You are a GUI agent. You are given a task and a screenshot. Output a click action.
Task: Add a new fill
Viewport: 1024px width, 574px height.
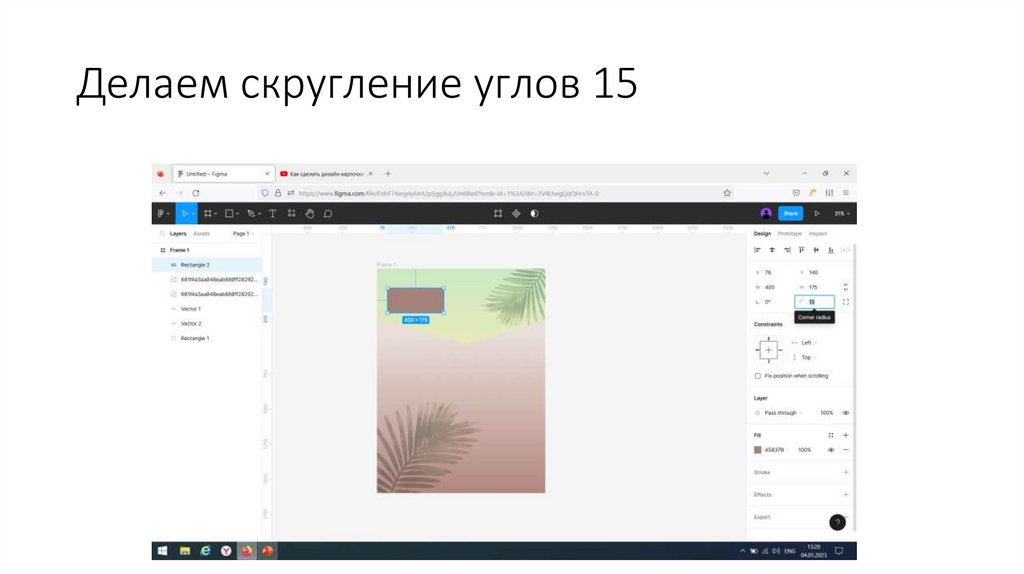[846, 435]
